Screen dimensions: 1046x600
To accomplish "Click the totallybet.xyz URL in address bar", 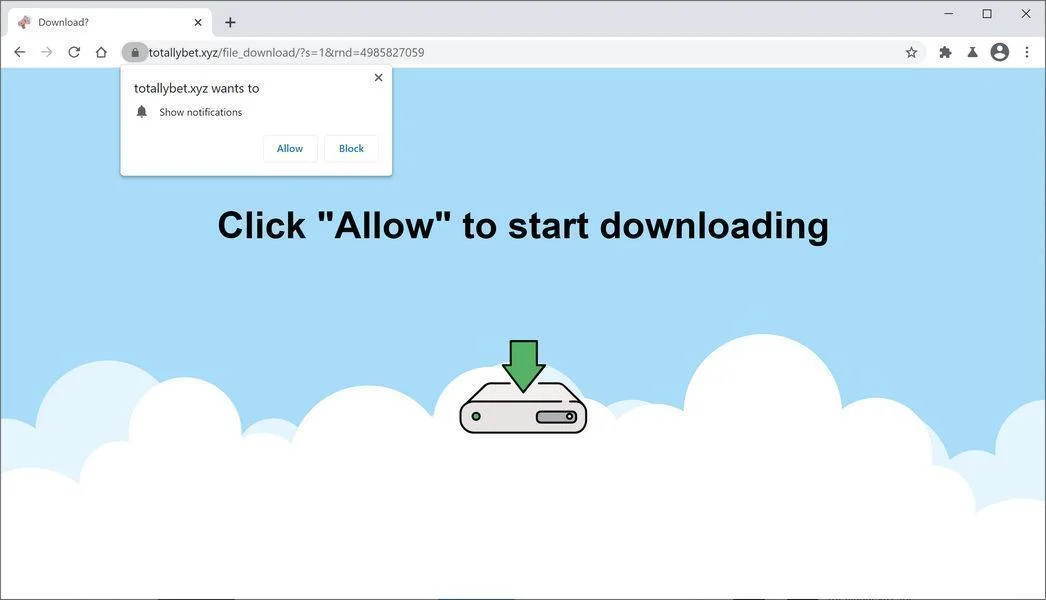I will [286, 52].
